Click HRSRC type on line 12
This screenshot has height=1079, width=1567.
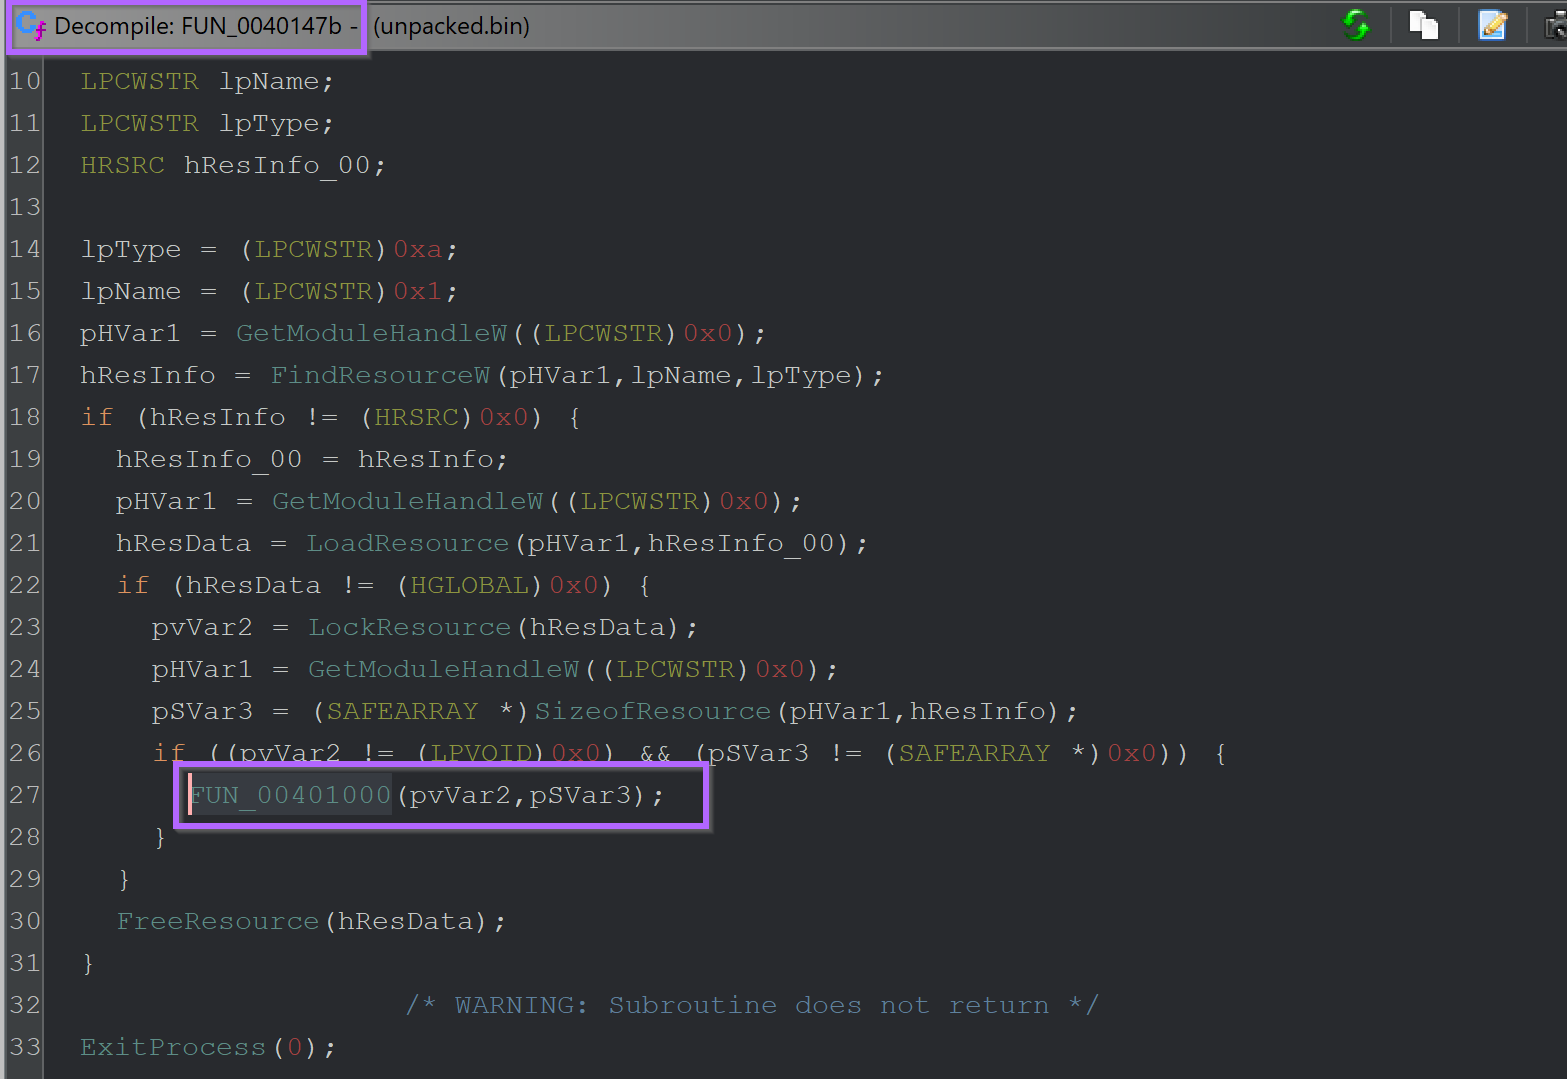[x=122, y=165]
